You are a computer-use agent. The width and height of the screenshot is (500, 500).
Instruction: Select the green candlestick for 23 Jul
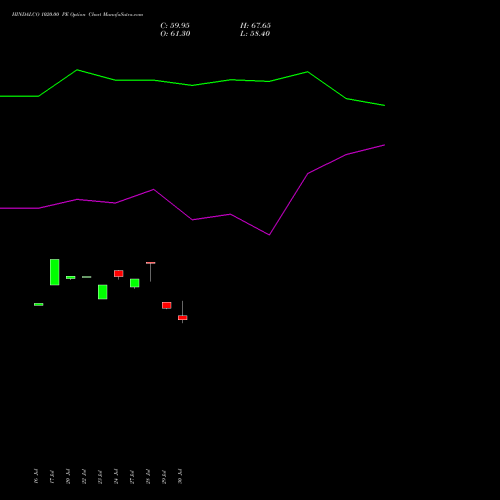[x=103, y=292]
